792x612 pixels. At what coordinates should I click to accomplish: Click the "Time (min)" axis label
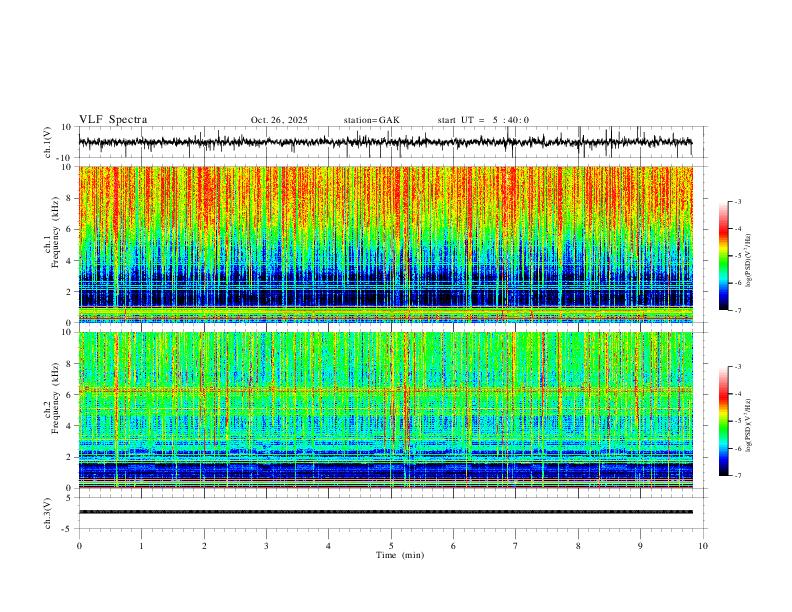pos(400,555)
